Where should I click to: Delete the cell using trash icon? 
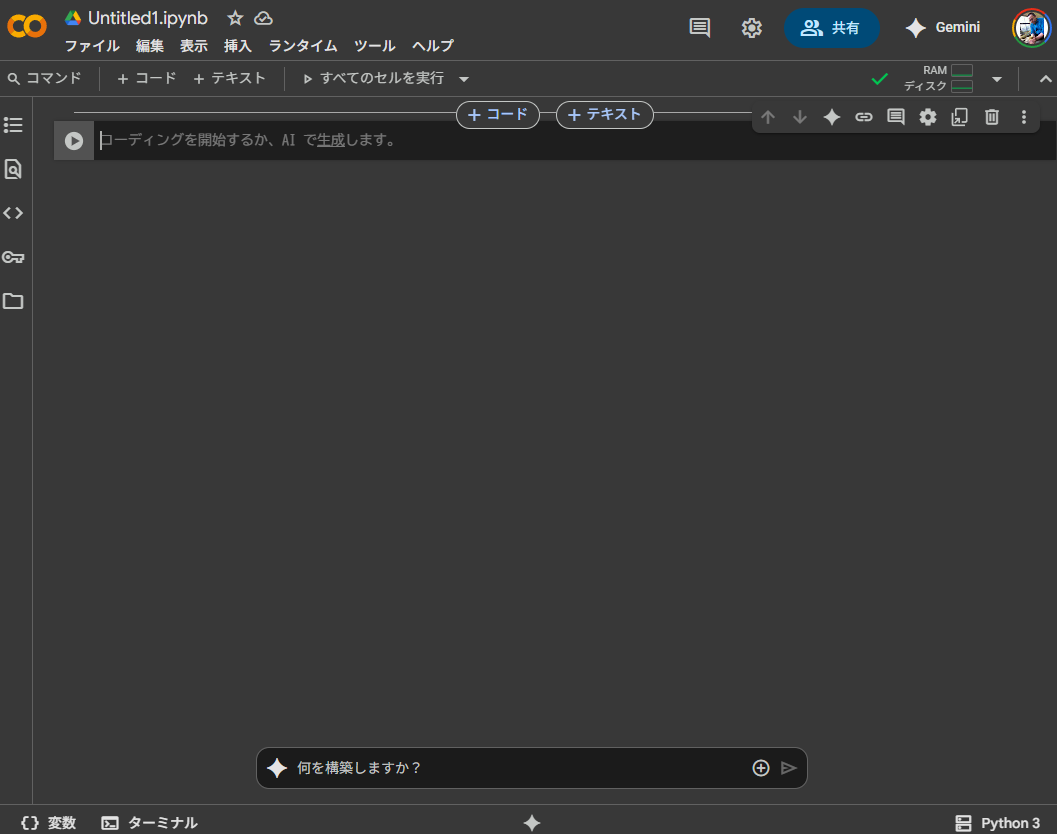pyautogui.click(x=991, y=117)
